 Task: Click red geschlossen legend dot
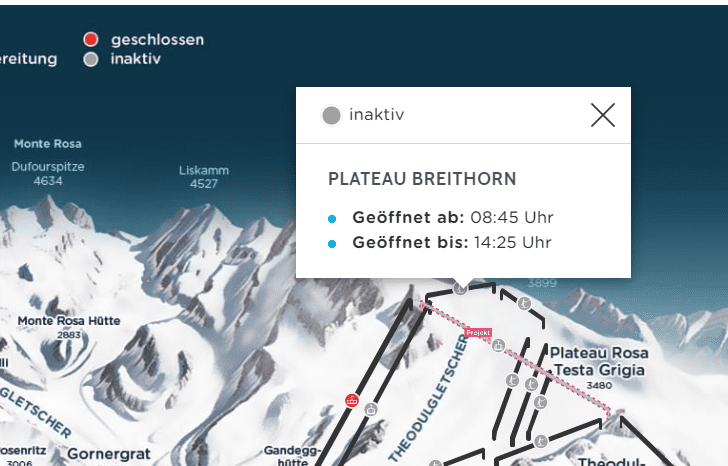point(91,40)
